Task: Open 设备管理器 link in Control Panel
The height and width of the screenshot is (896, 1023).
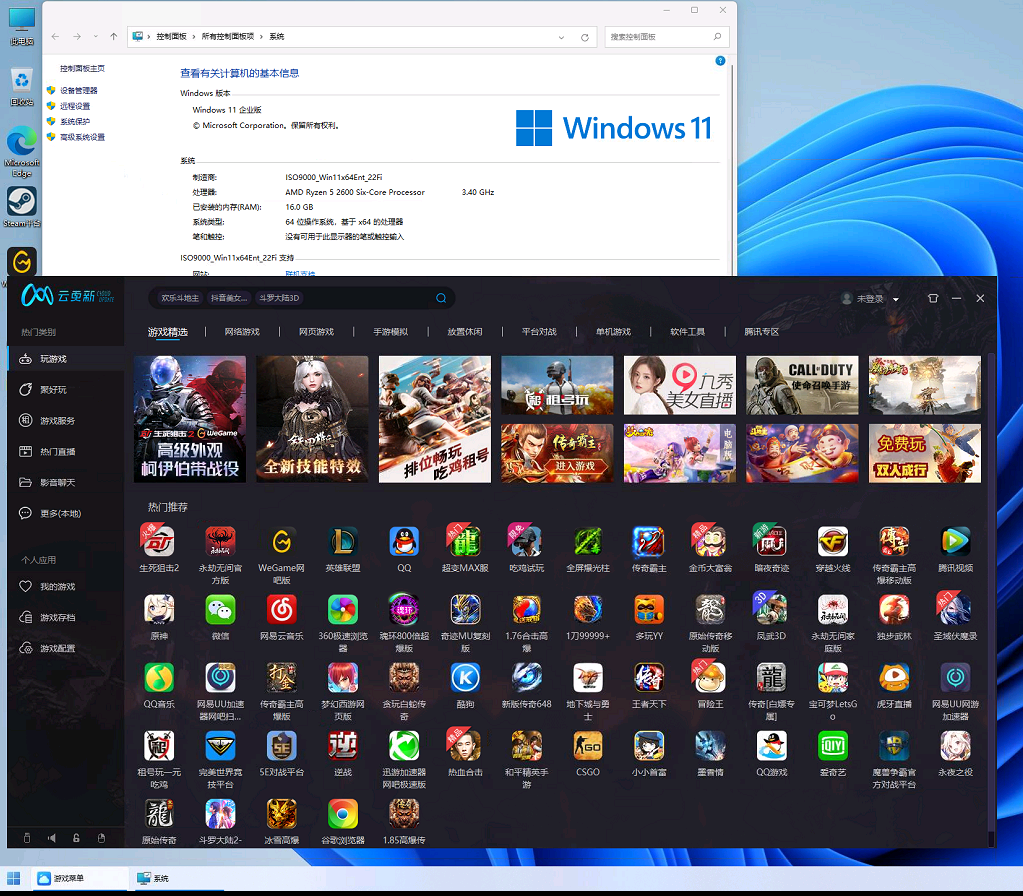Action: (x=79, y=91)
